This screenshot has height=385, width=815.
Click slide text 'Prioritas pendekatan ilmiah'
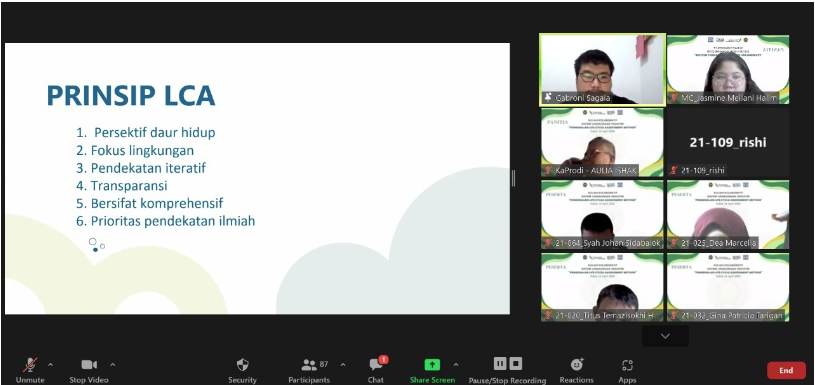(x=173, y=221)
